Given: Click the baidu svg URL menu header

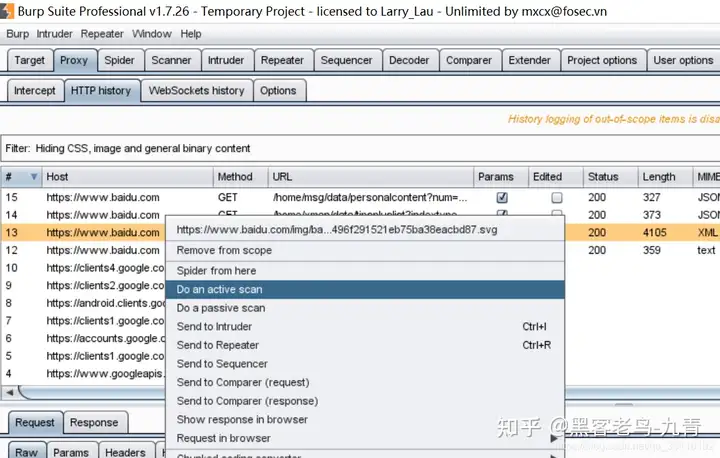Looking at the screenshot, I should click(x=365, y=230).
